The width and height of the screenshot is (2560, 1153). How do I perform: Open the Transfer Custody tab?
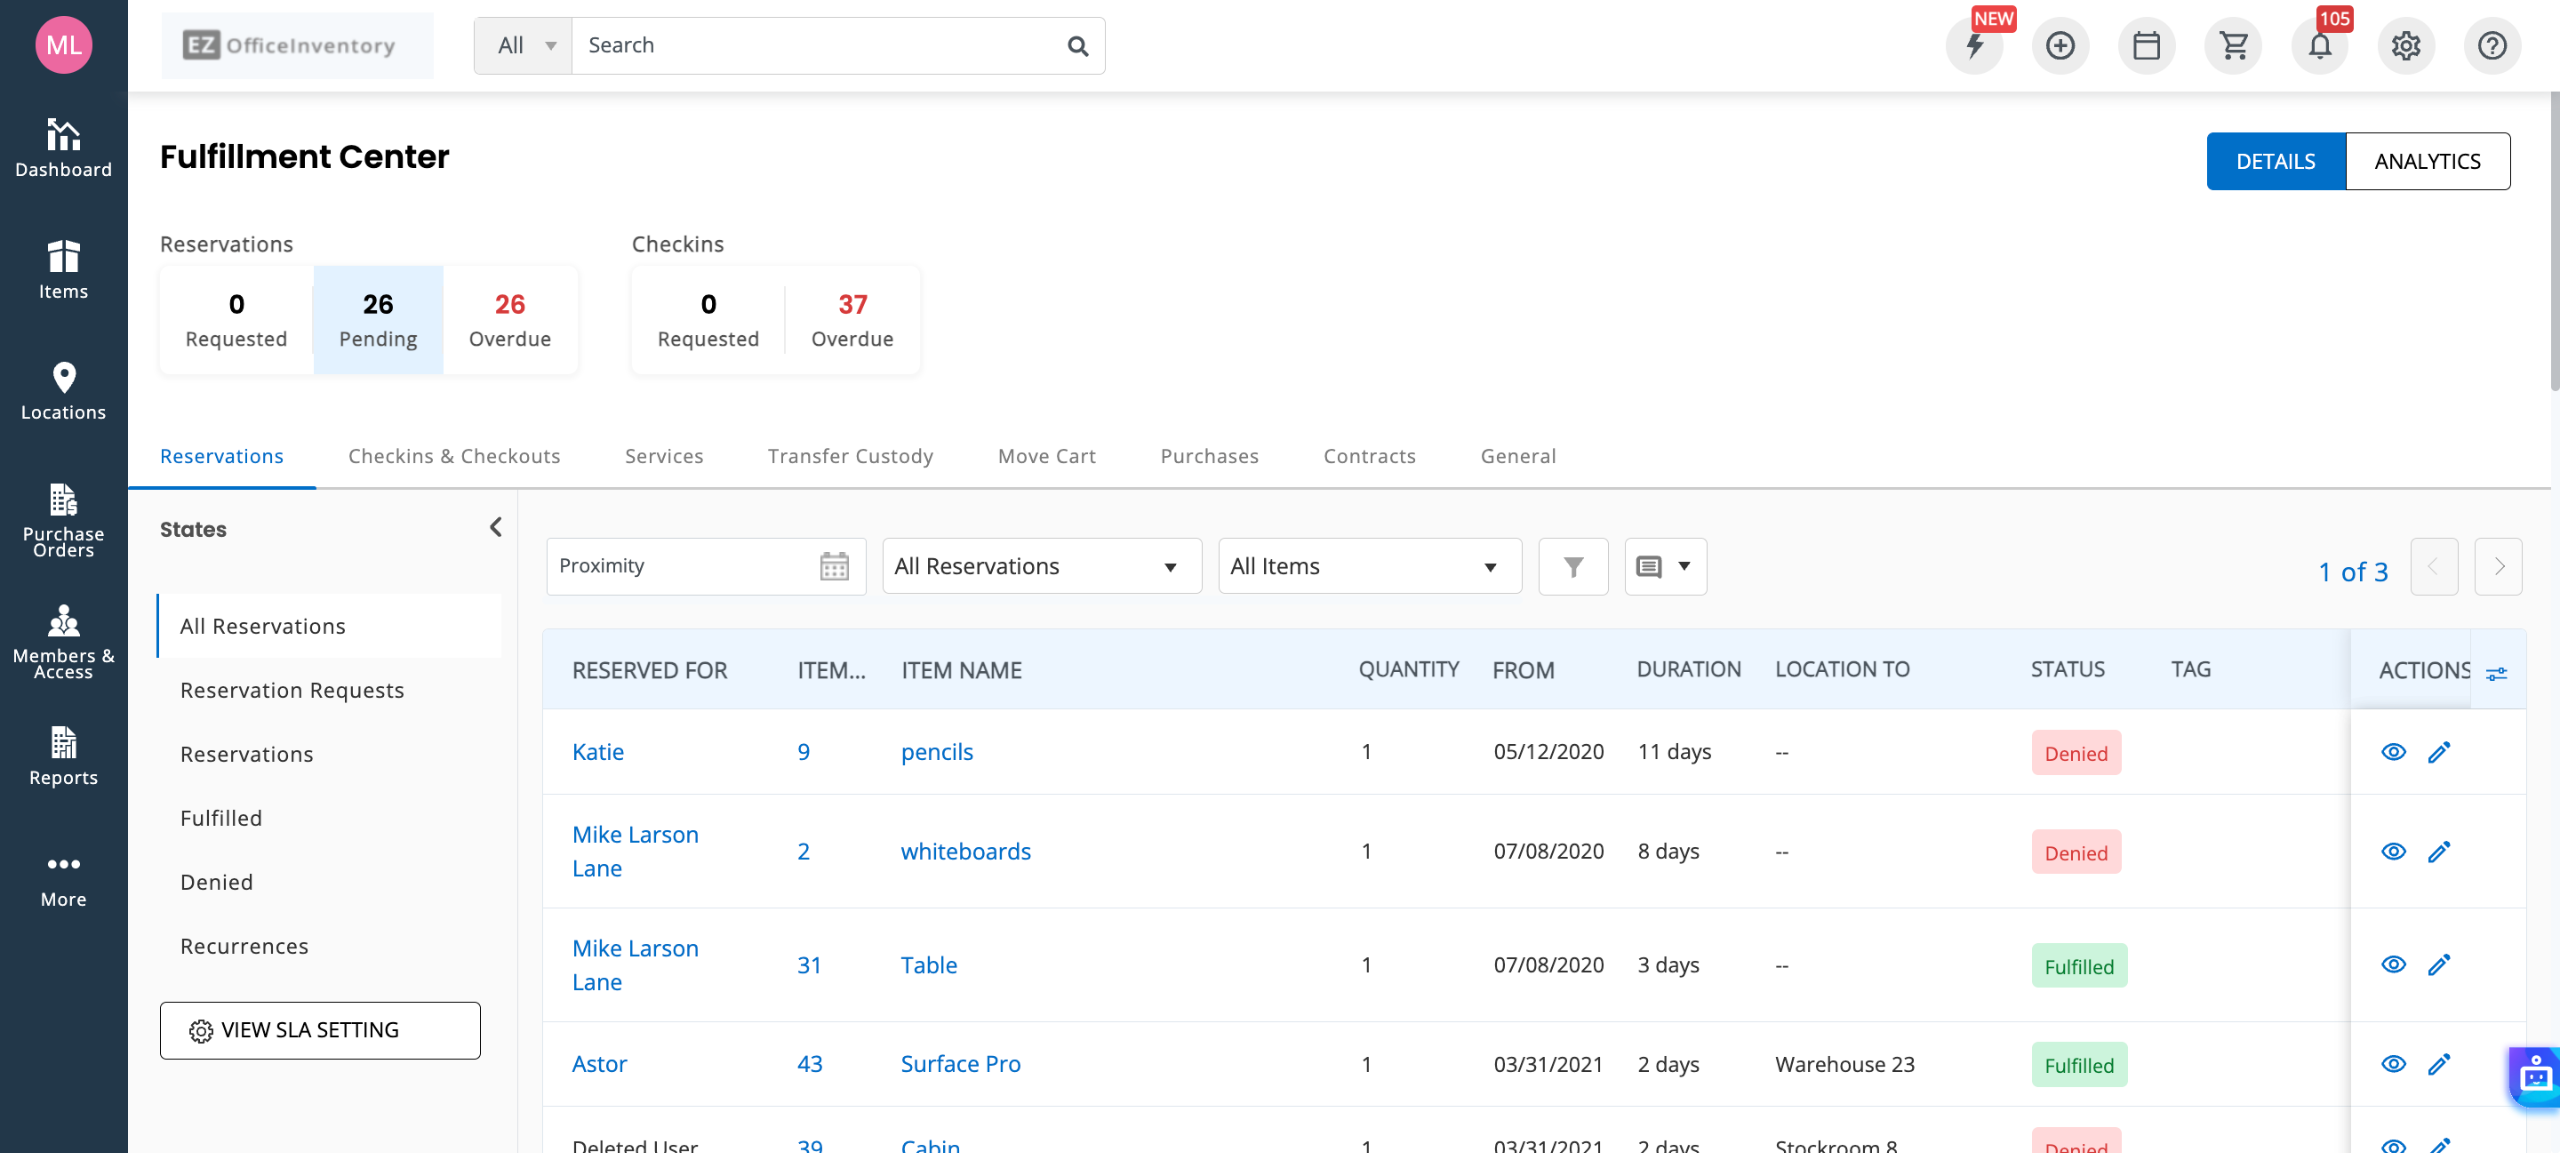click(850, 456)
